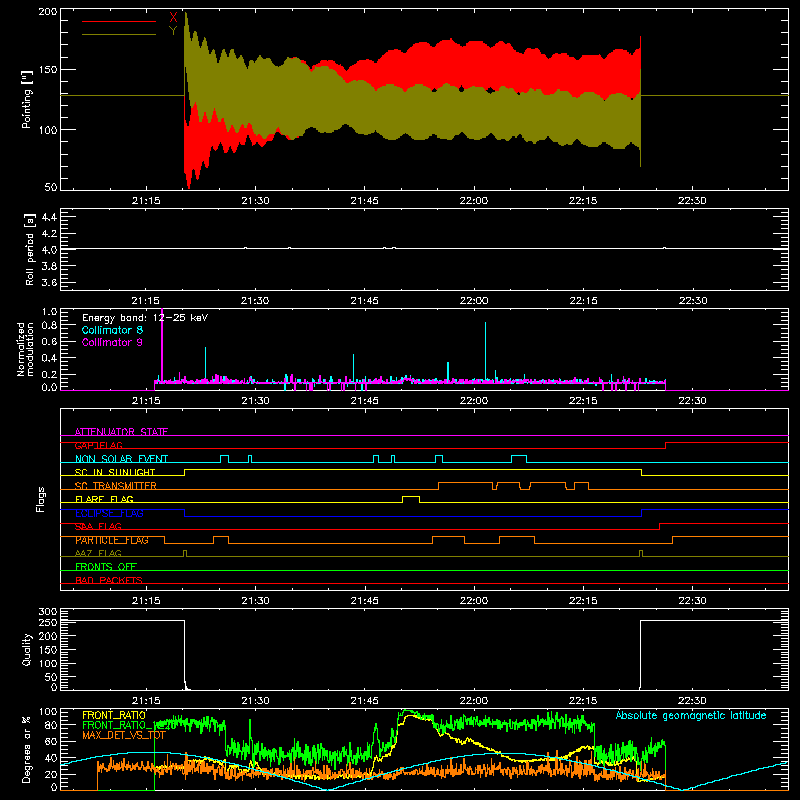This screenshot has height=800, width=800.
Task: Click the 0.8 value on modulation axis
Action: pos(49,325)
